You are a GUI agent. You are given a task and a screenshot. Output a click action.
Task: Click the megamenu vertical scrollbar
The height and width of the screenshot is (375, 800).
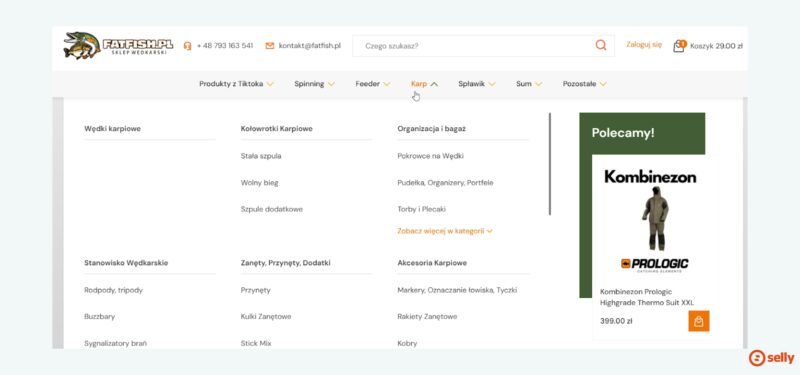(550, 164)
